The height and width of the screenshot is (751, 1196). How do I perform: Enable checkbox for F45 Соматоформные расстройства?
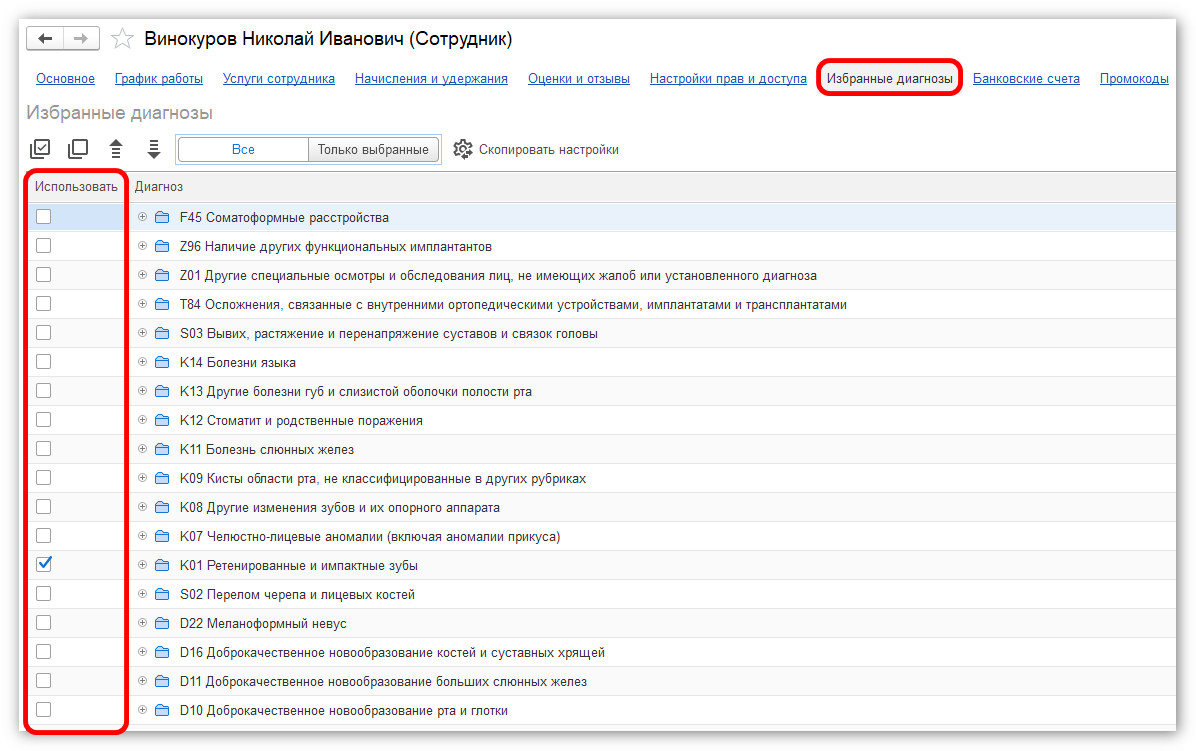[44, 216]
